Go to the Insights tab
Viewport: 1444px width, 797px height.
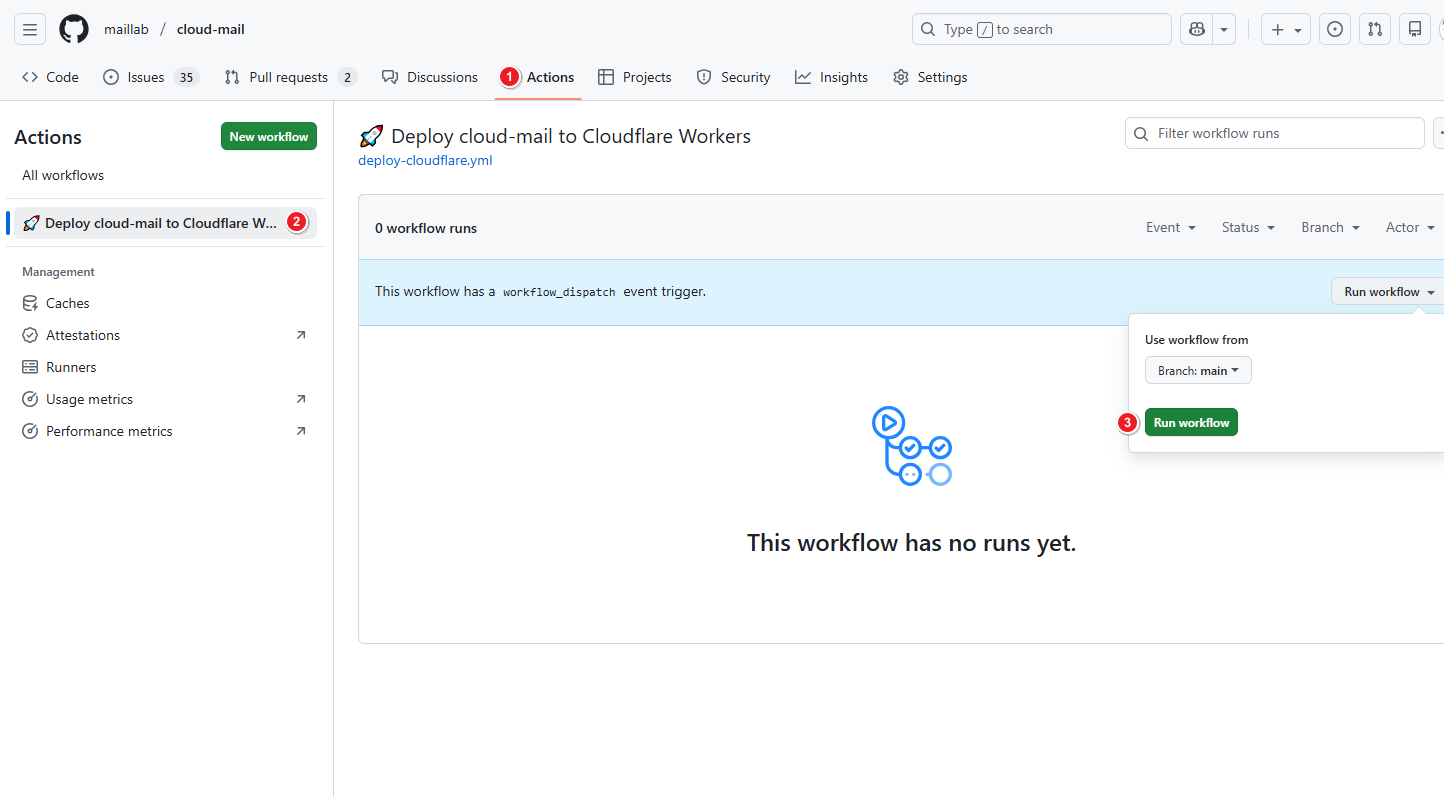click(831, 77)
